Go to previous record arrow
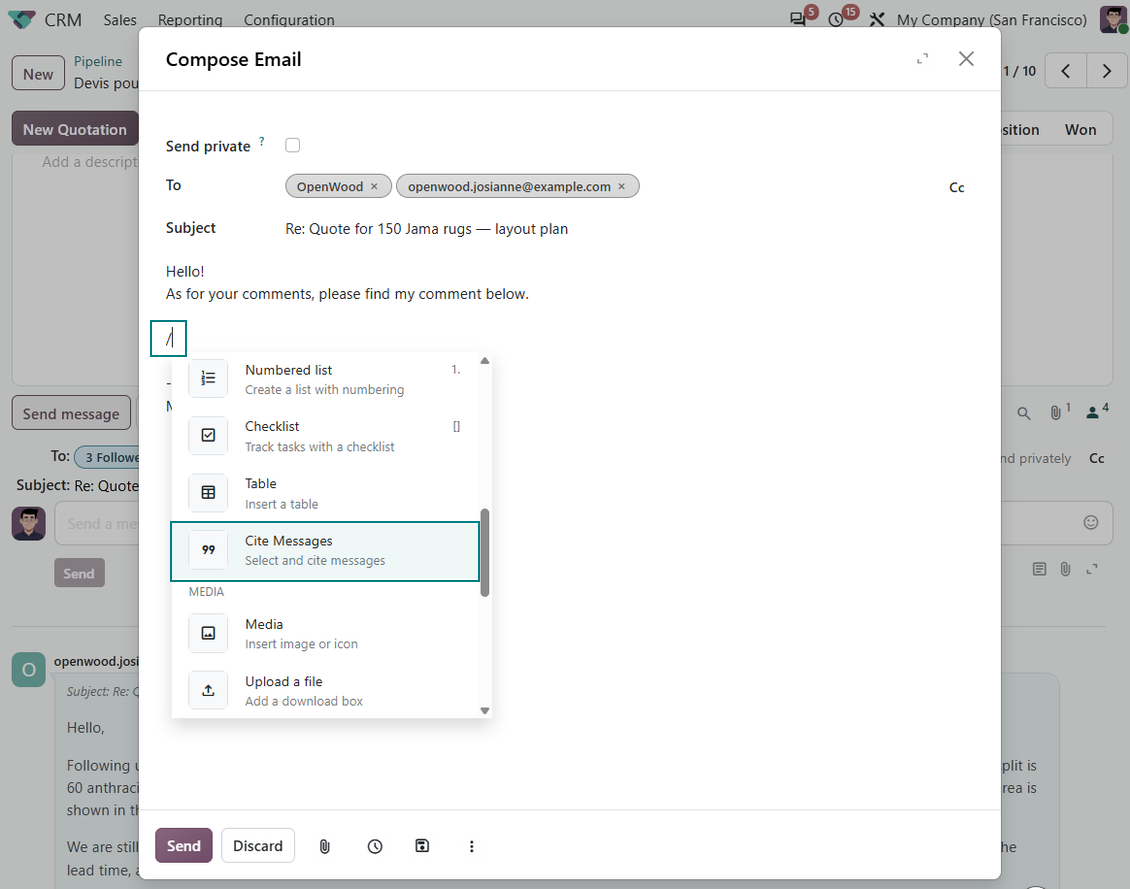1130x889 pixels. [1066, 71]
